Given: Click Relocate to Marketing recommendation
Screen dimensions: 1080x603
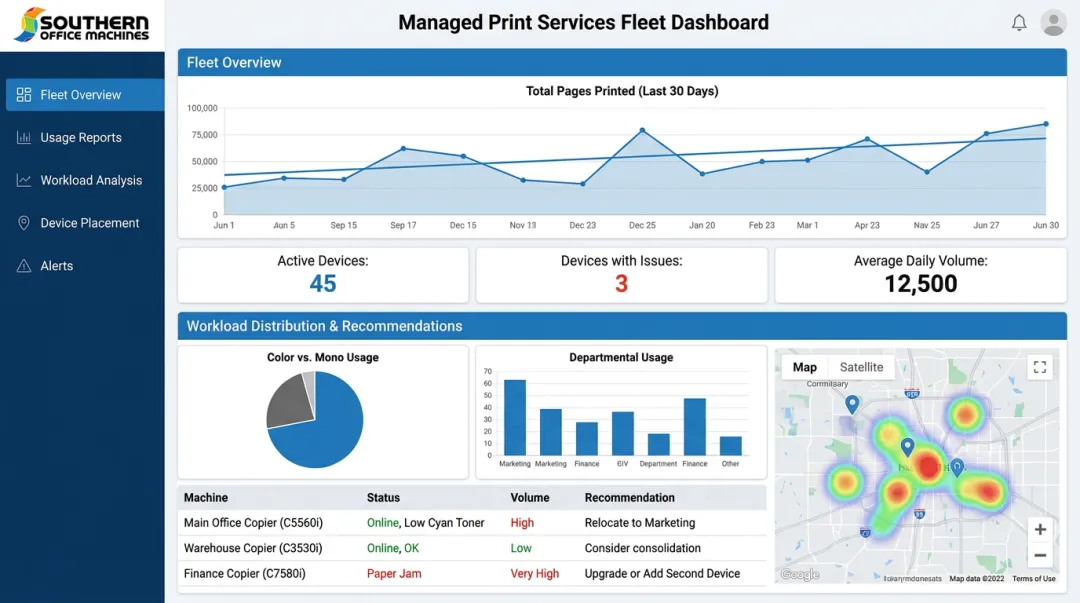Looking at the screenshot, I should coord(640,522).
